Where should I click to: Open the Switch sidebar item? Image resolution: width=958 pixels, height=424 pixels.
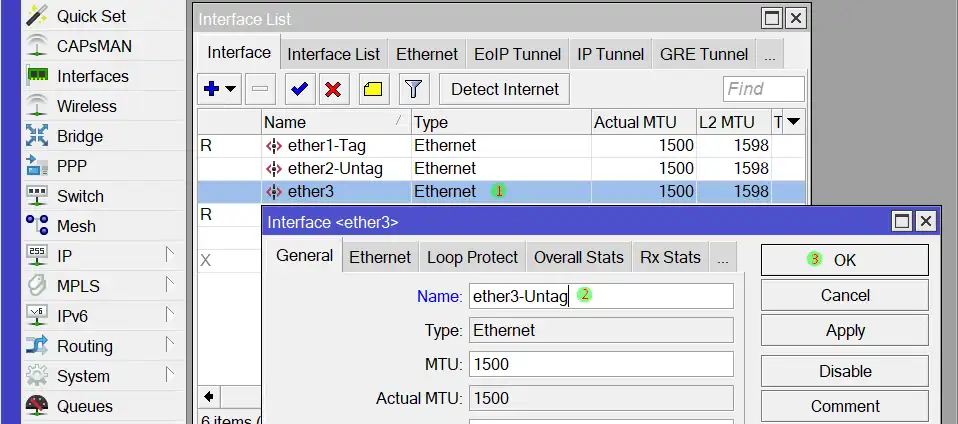(80, 196)
